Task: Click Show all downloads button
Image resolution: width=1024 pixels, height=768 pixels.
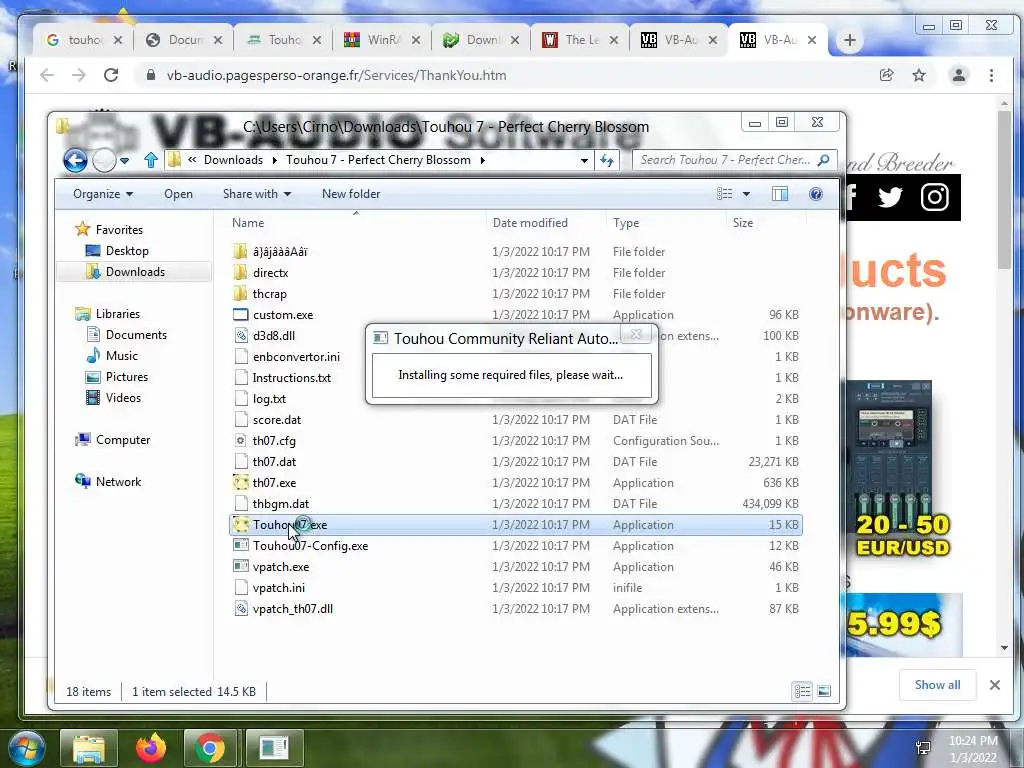Action: 937,684
